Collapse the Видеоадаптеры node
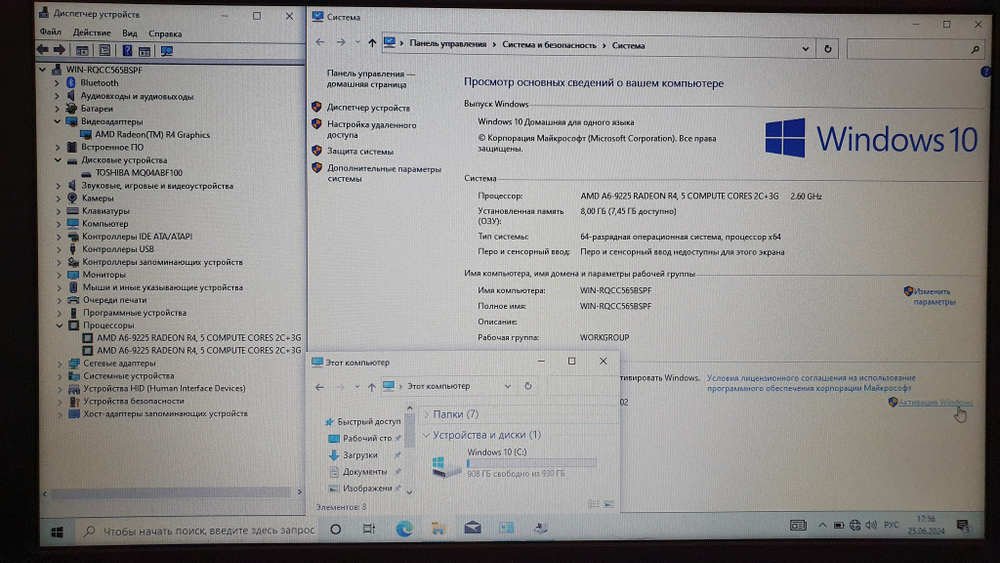Screen dimensions: 1000x563 [x=57, y=121]
